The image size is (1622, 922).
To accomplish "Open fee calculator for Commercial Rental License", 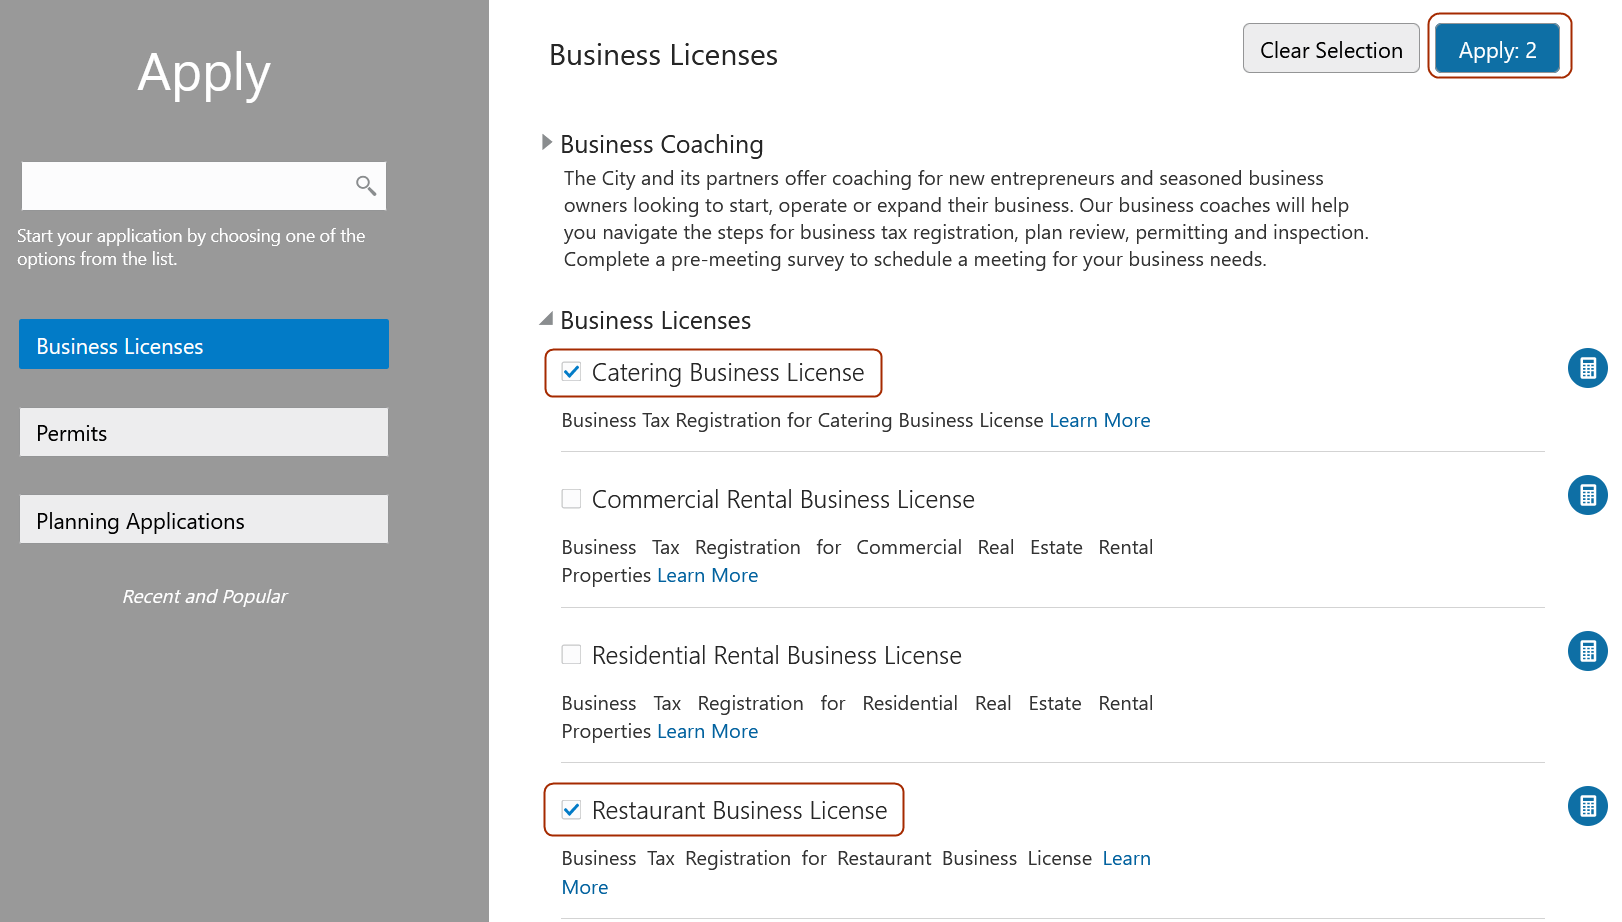I will click(1587, 495).
